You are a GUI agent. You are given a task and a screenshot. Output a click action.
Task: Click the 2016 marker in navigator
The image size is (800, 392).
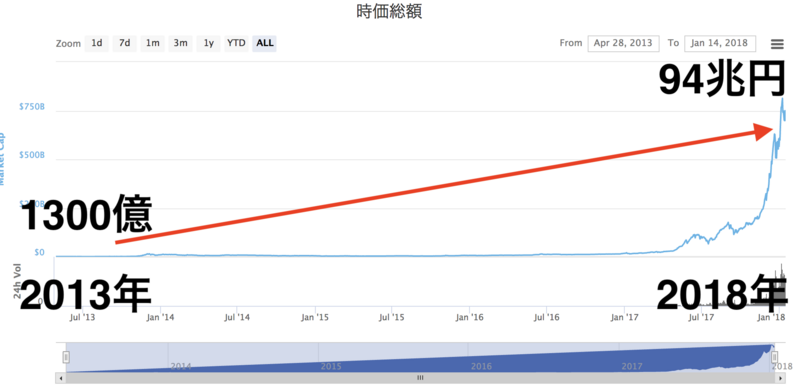point(481,366)
